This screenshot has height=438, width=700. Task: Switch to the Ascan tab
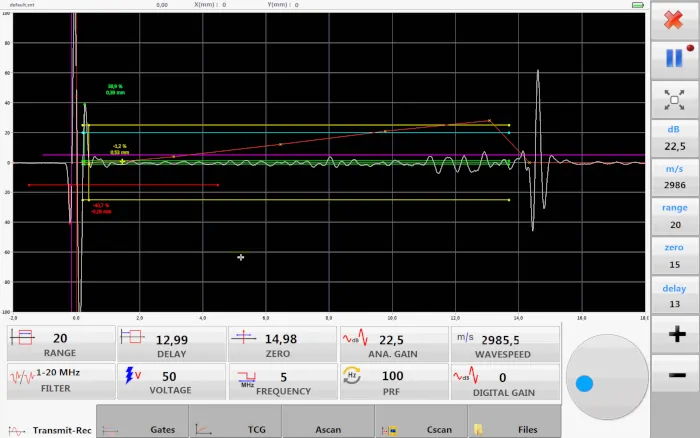coord(328,421)
